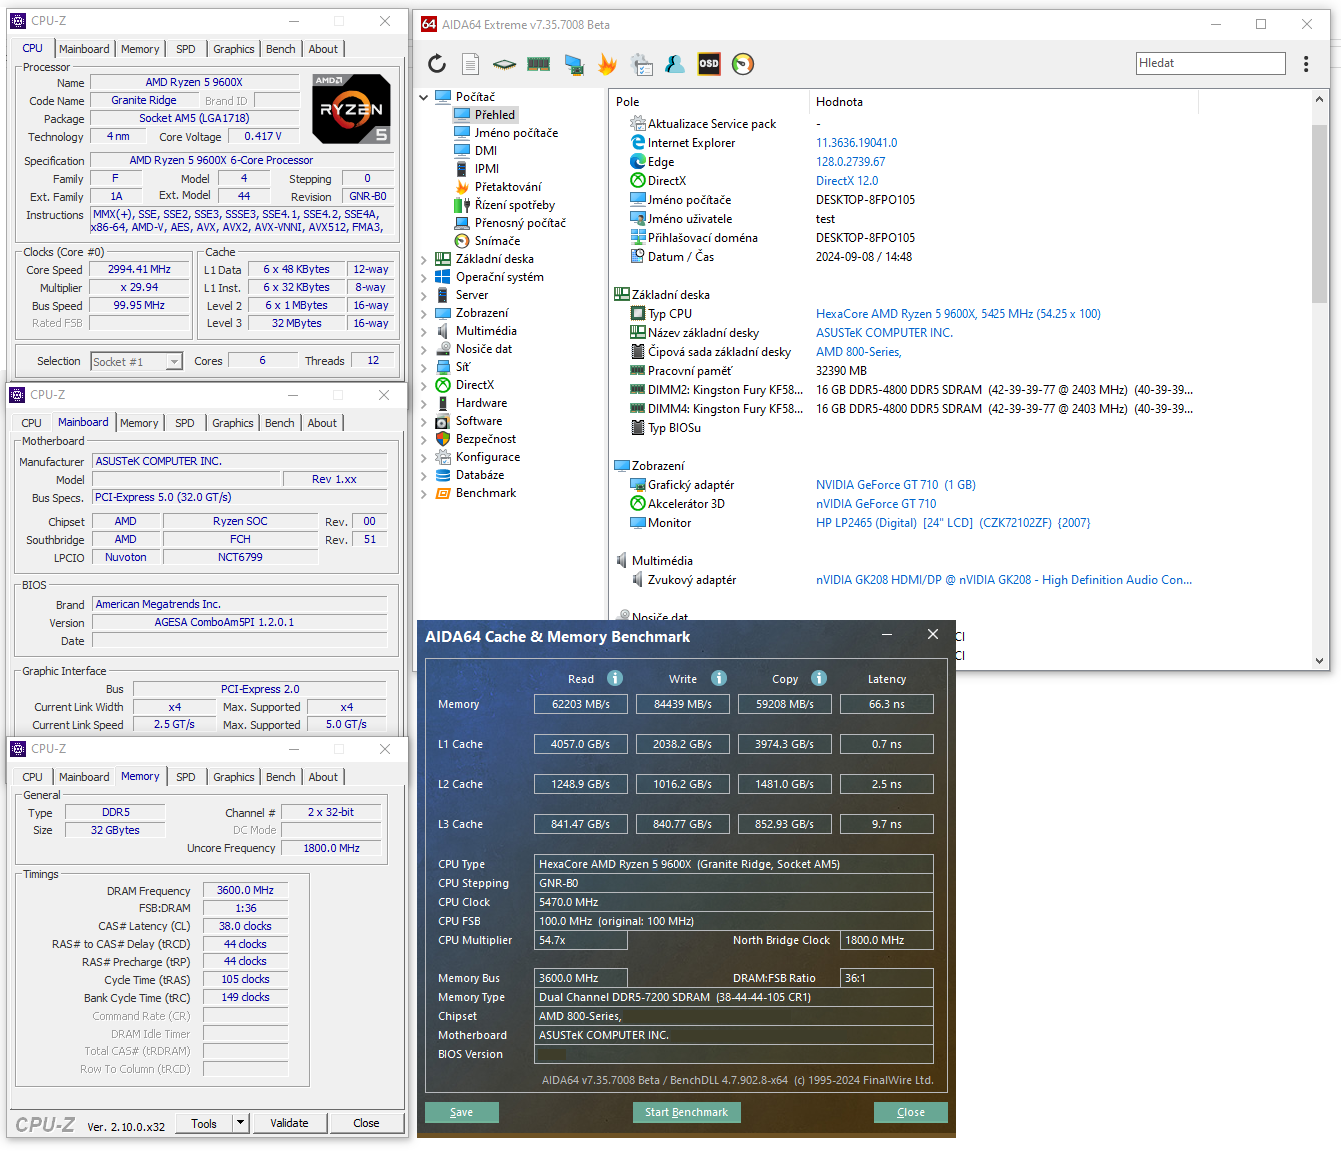Open CPU tab in bottom CPU-Z window
The height and width of the screenshot is (1151, 1341).
[x=33, y=777]
